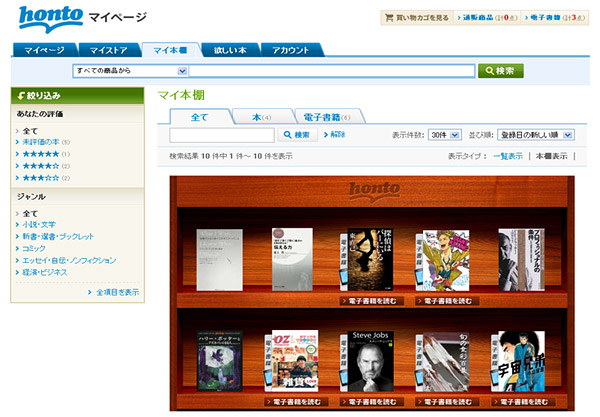Filter by four-star rating
The width and height of the screenshot is (600, 417).
[42, 166]
